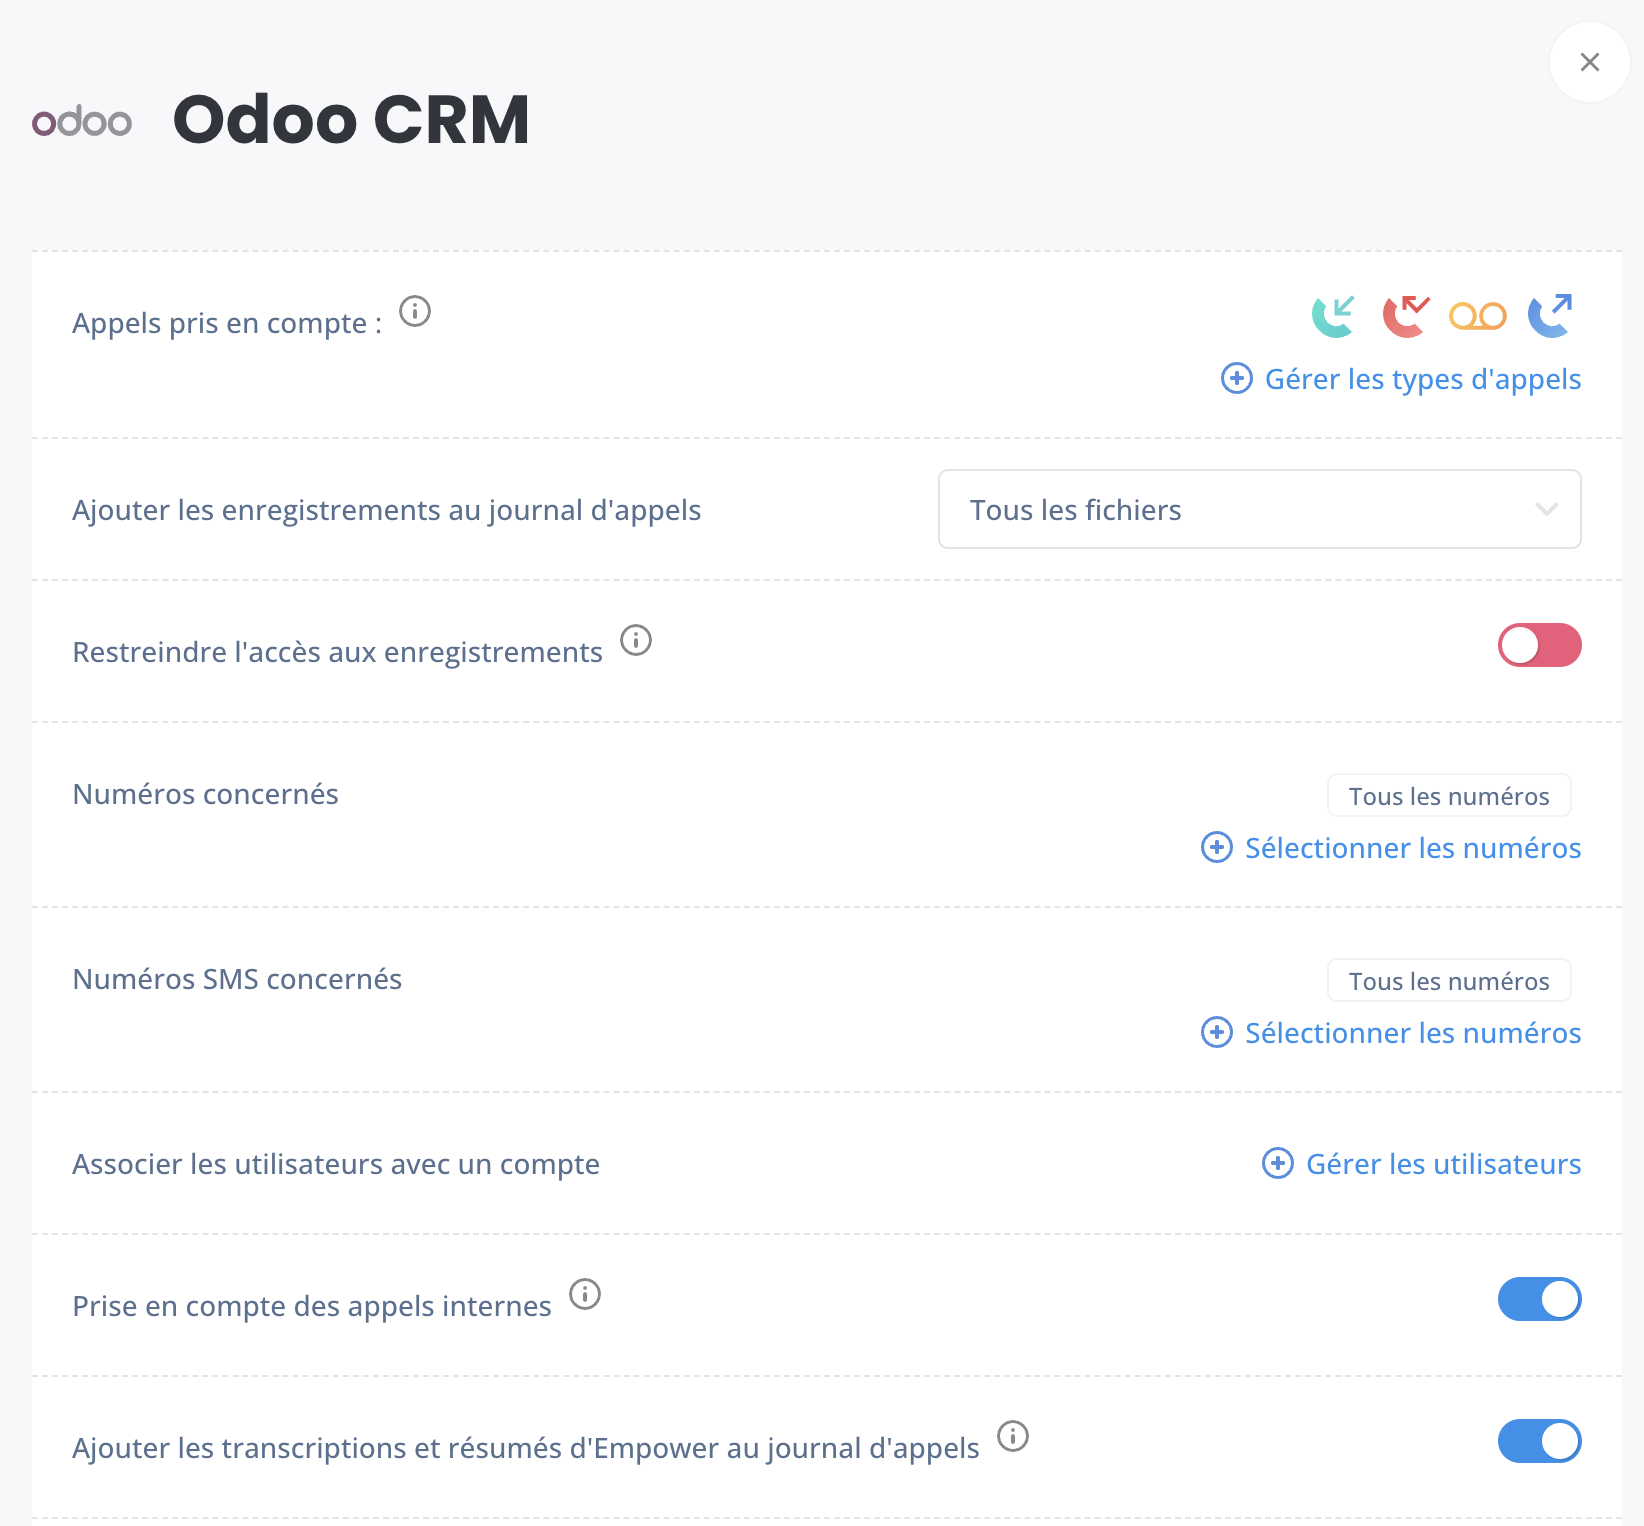Open Gérer les utilisateurs link

tap(1444, 1164)
